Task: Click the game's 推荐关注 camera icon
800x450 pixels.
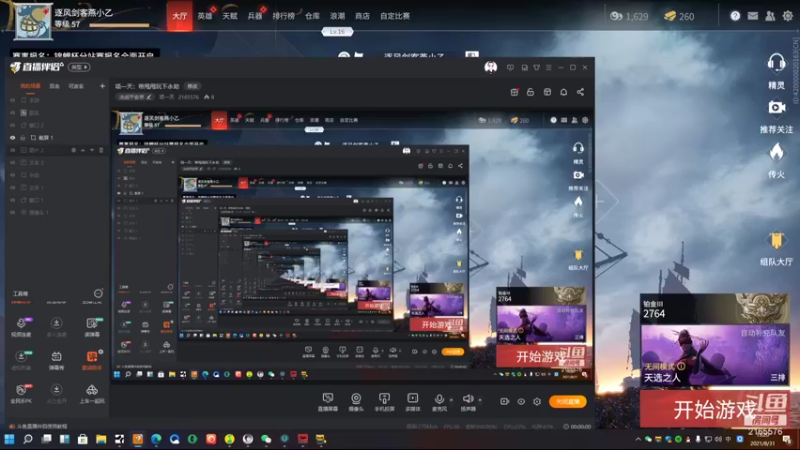Action: [776, 108]
